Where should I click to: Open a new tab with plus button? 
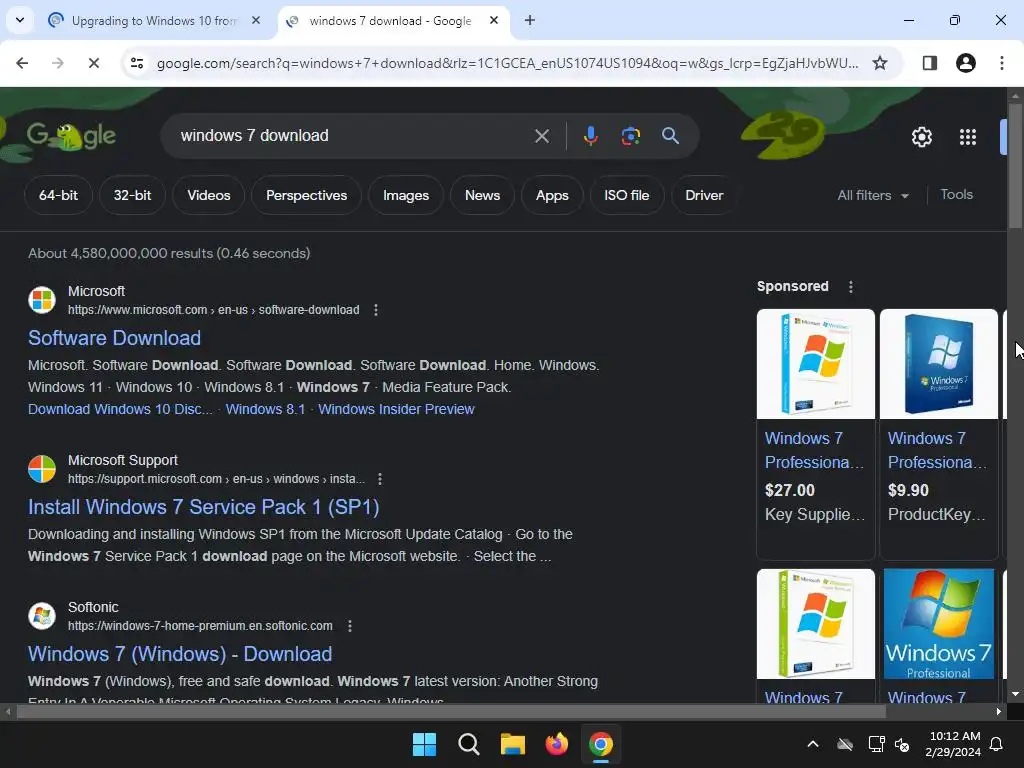tap(530, 20)
